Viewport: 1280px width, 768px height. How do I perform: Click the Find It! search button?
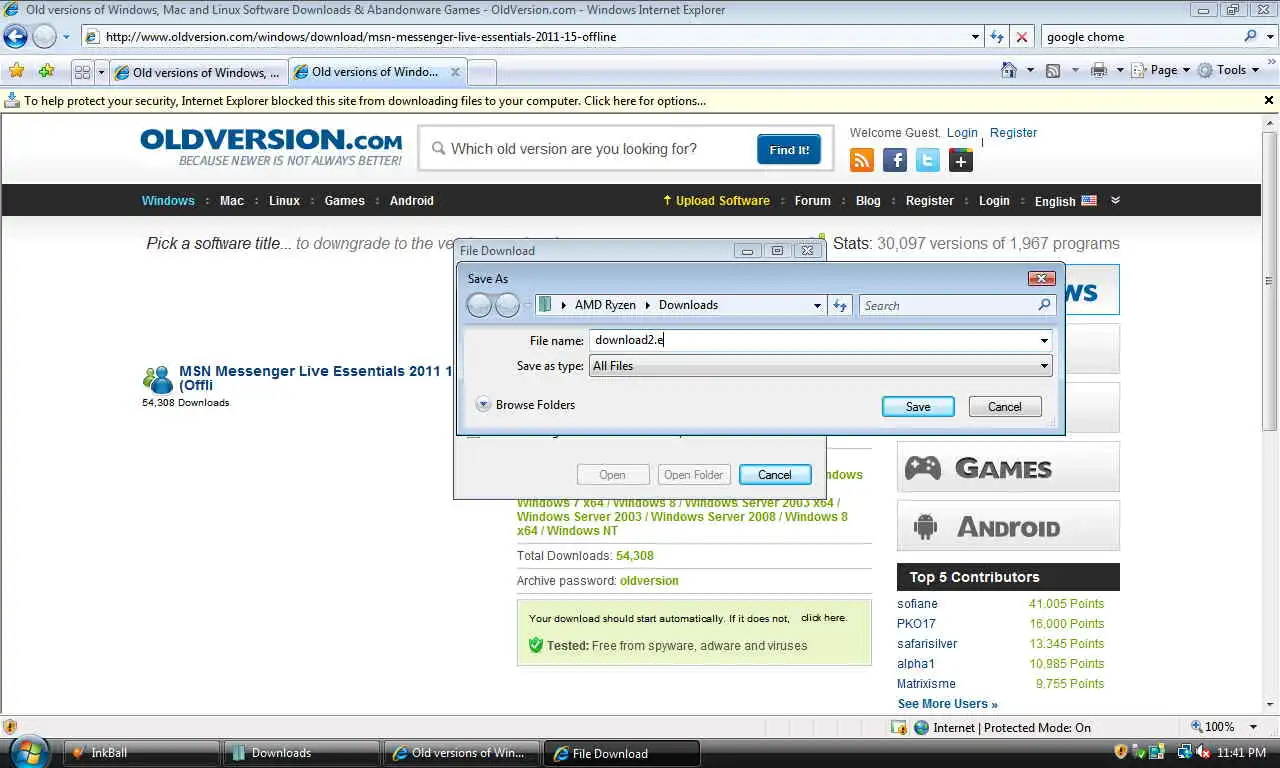click(789, 149)
